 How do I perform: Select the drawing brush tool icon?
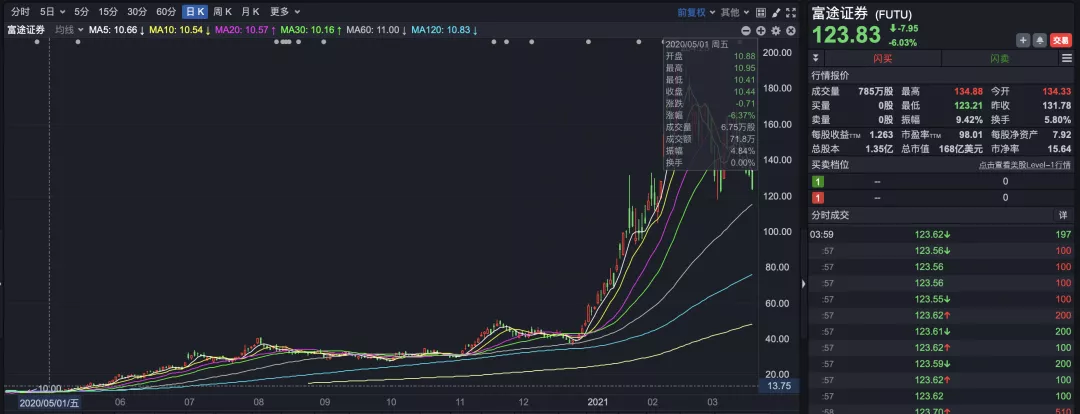coord(776,12)
